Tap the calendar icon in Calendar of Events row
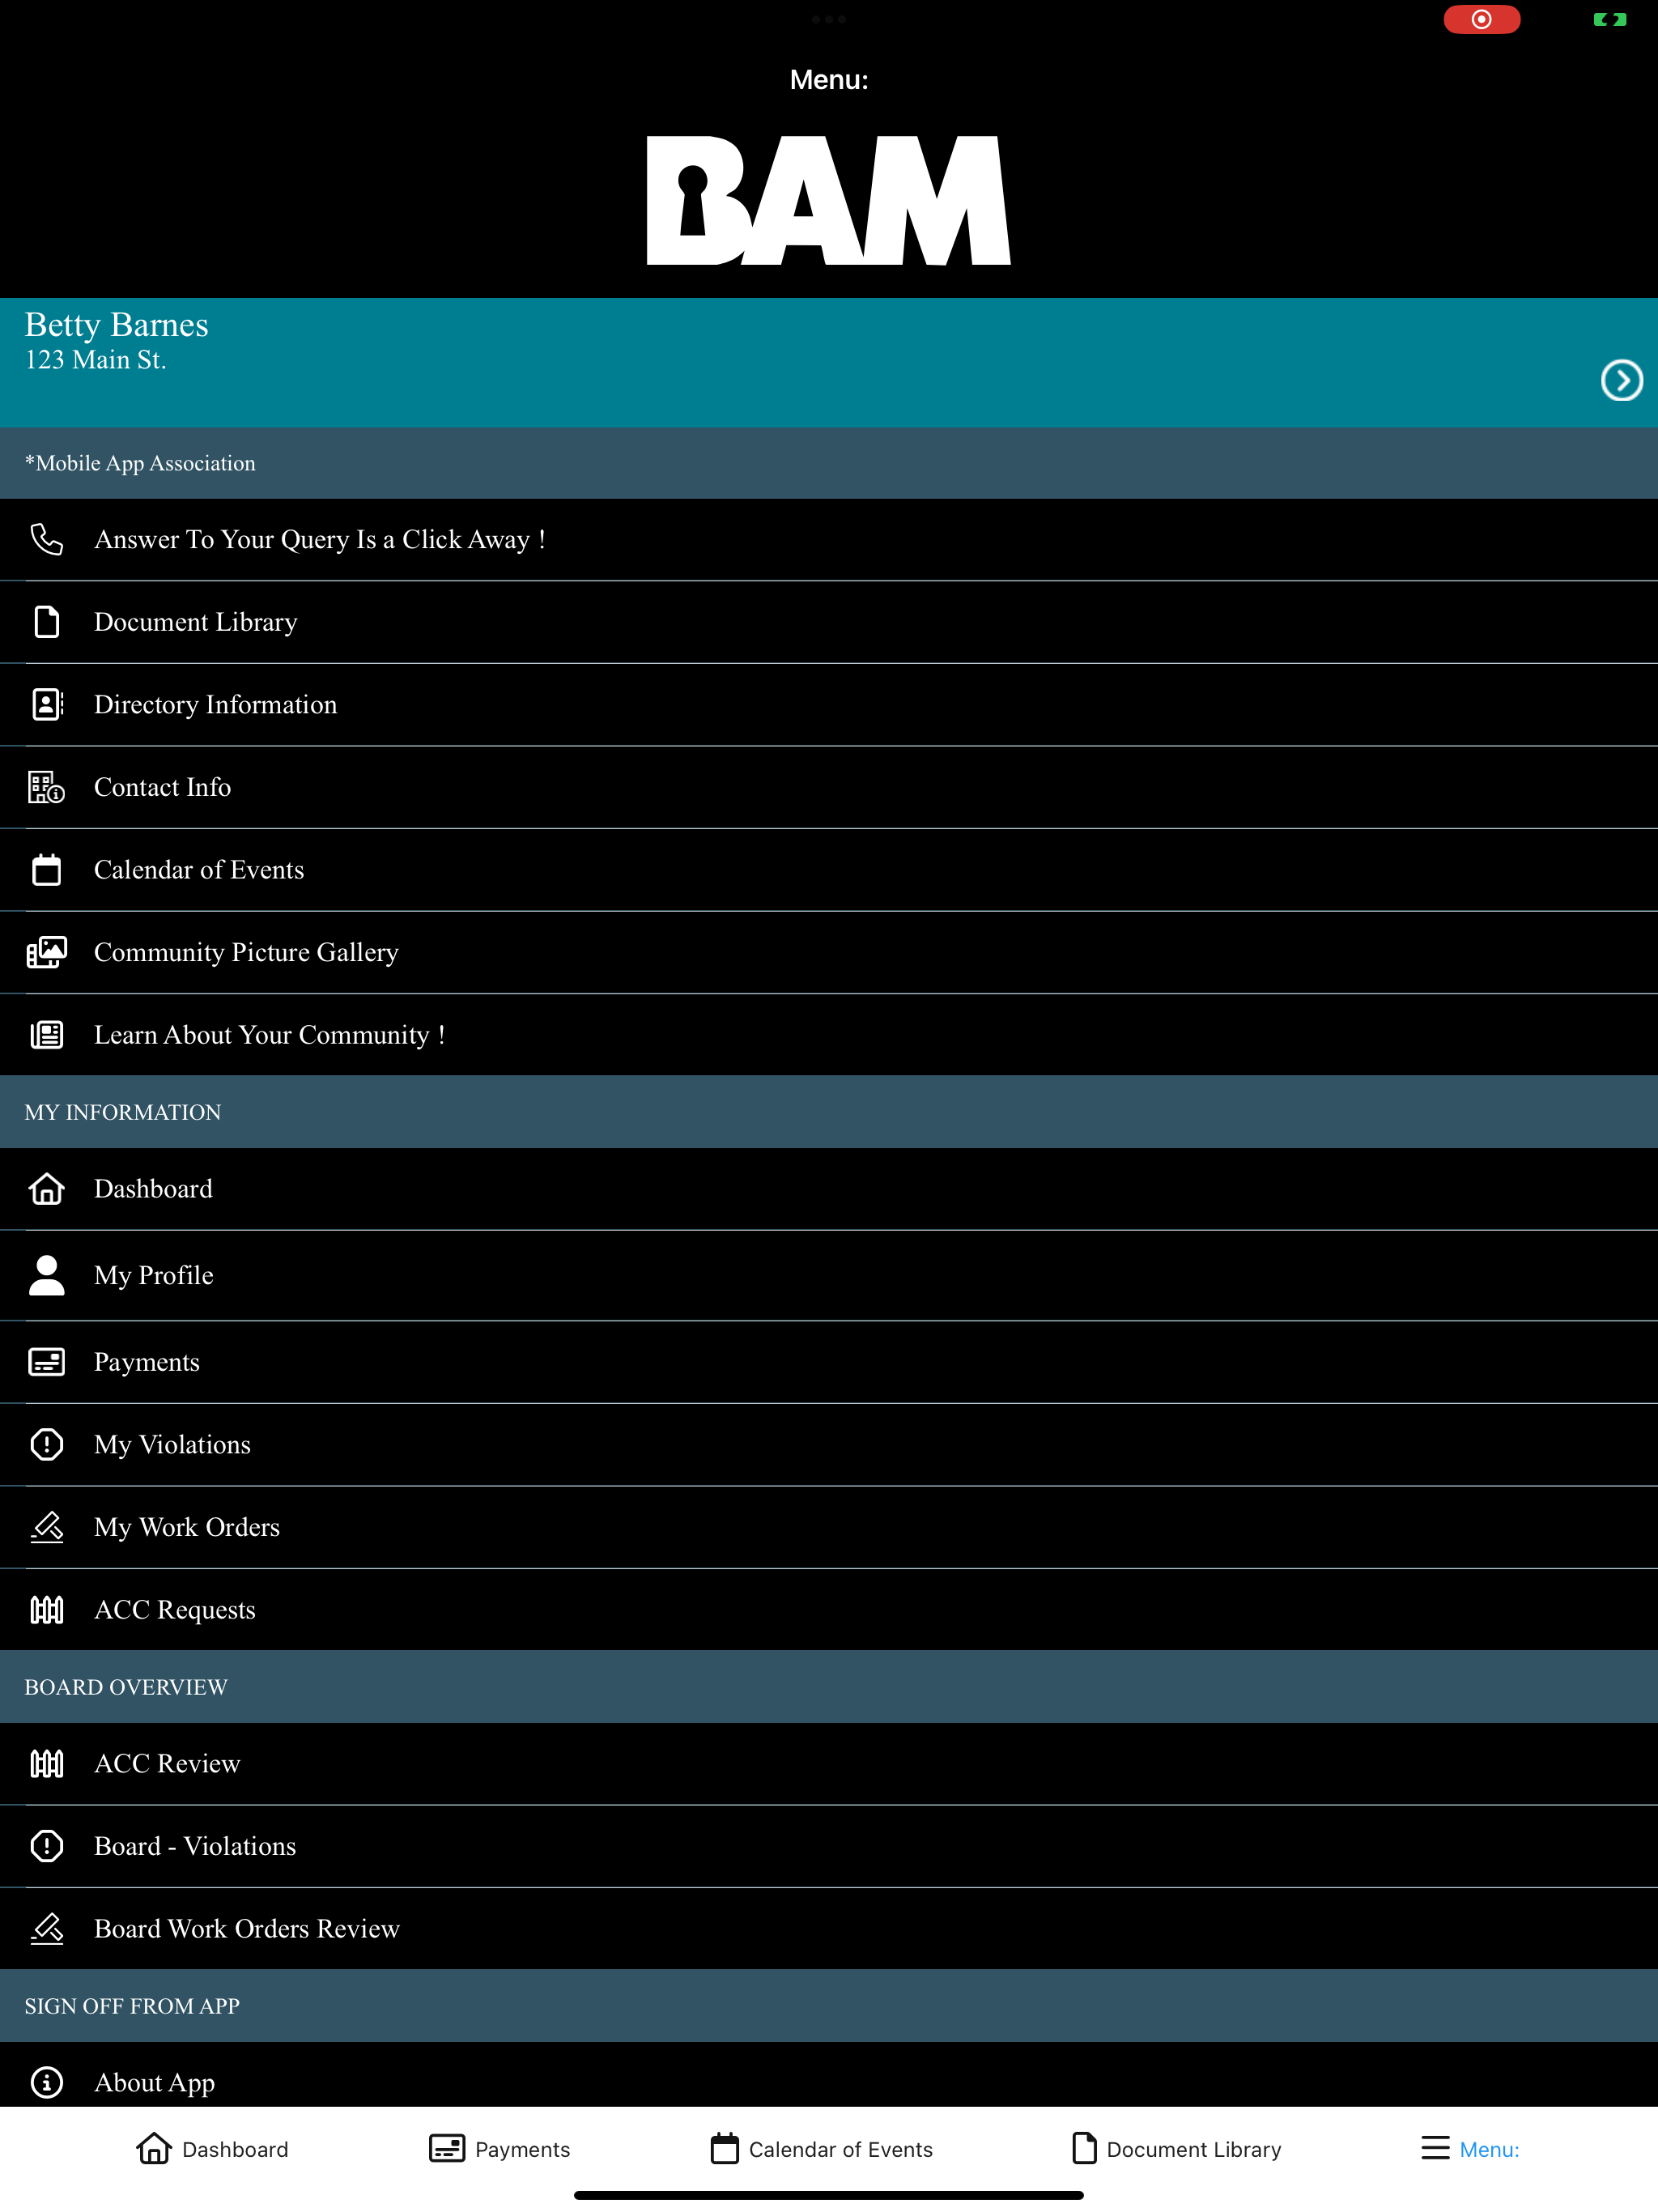This screenshot has width=1658, height=2212. pos(47,869)
